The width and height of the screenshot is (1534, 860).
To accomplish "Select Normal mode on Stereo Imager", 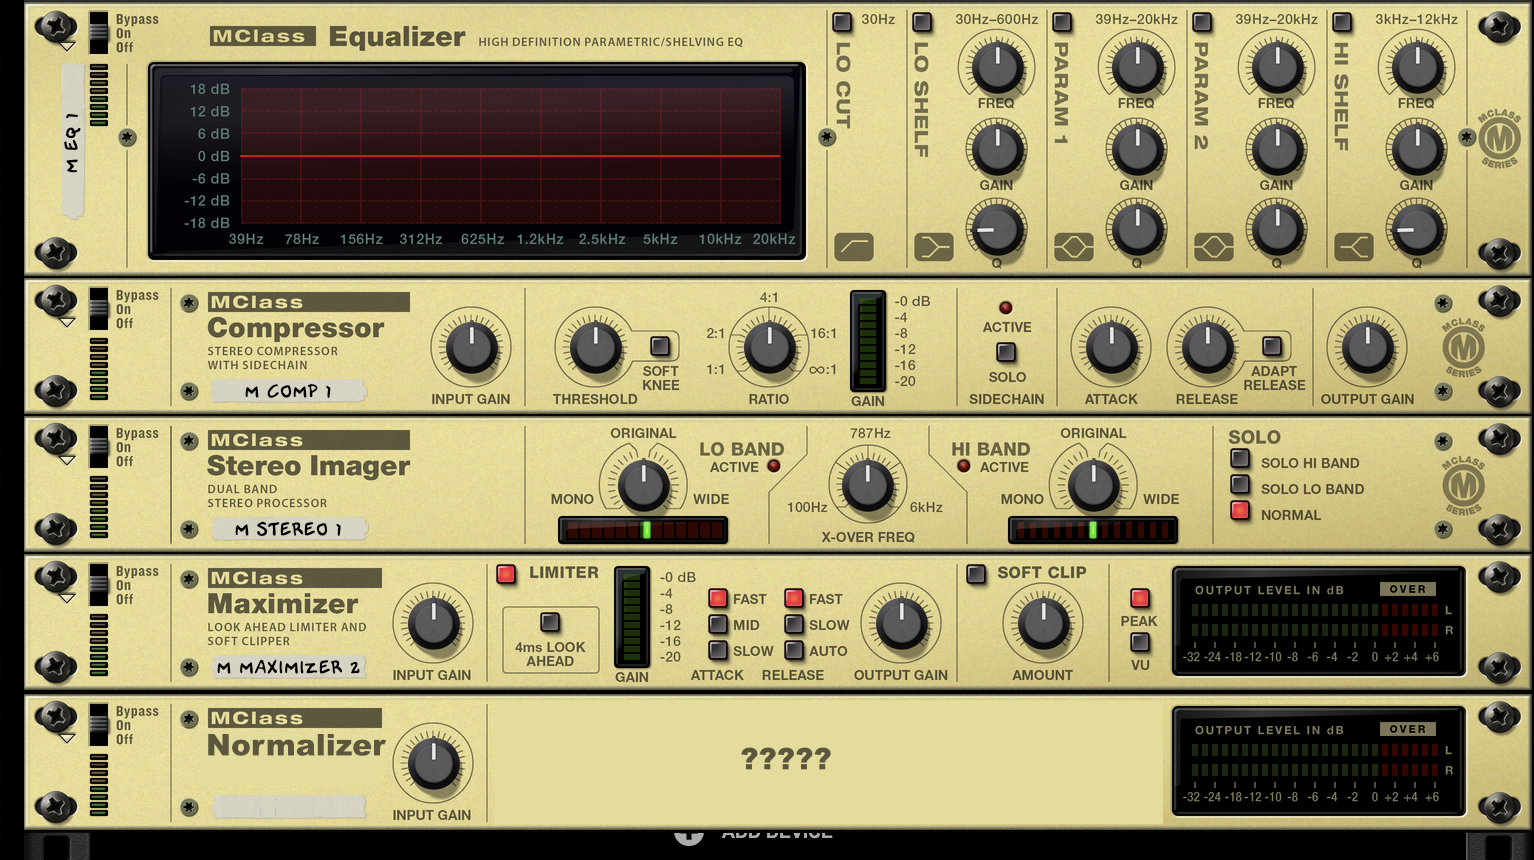I will tap(1240, 511).
